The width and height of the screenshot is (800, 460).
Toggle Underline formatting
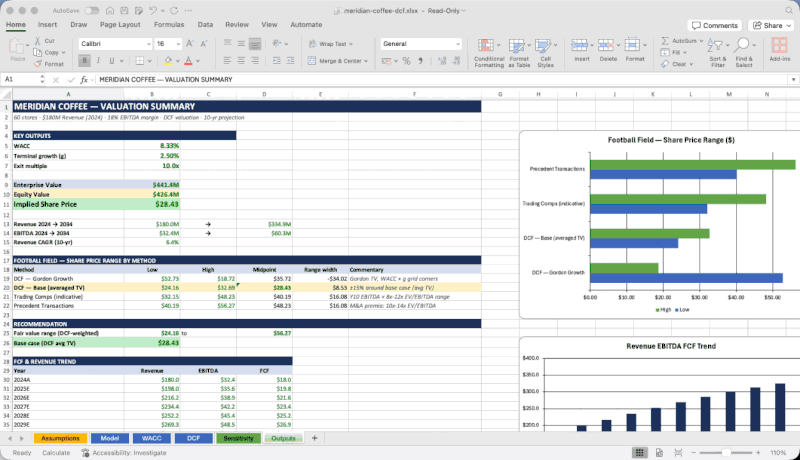tap(112, 61)
